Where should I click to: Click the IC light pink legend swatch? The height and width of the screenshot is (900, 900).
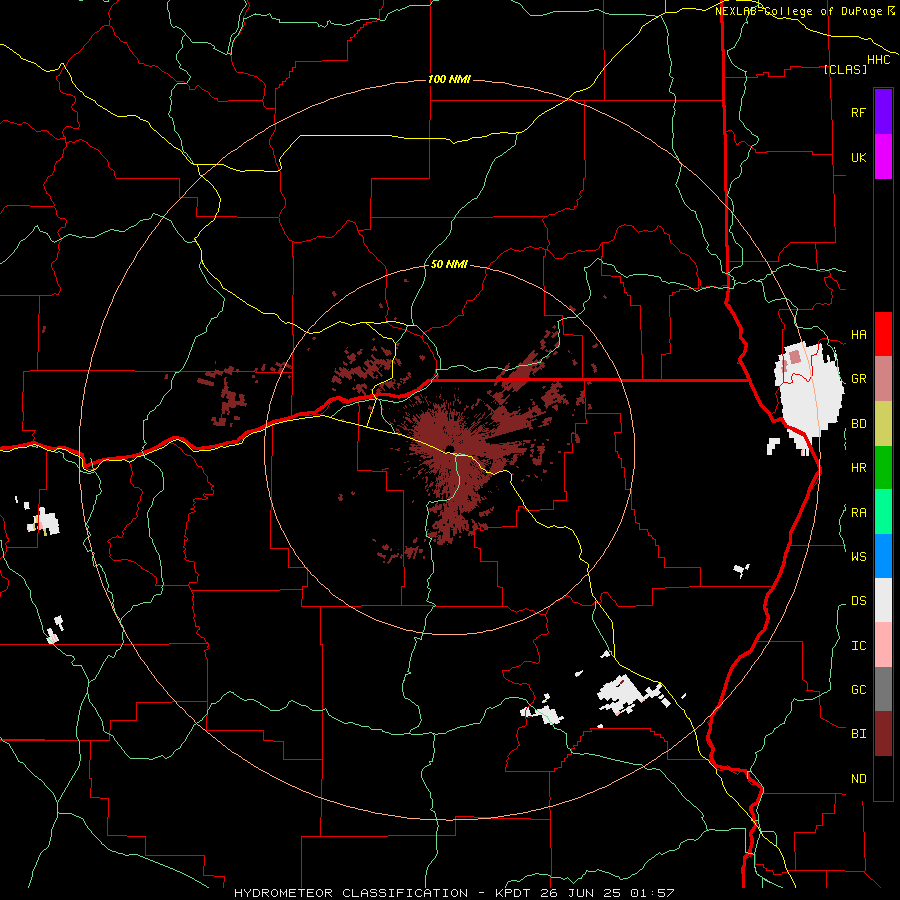point(883,645)
